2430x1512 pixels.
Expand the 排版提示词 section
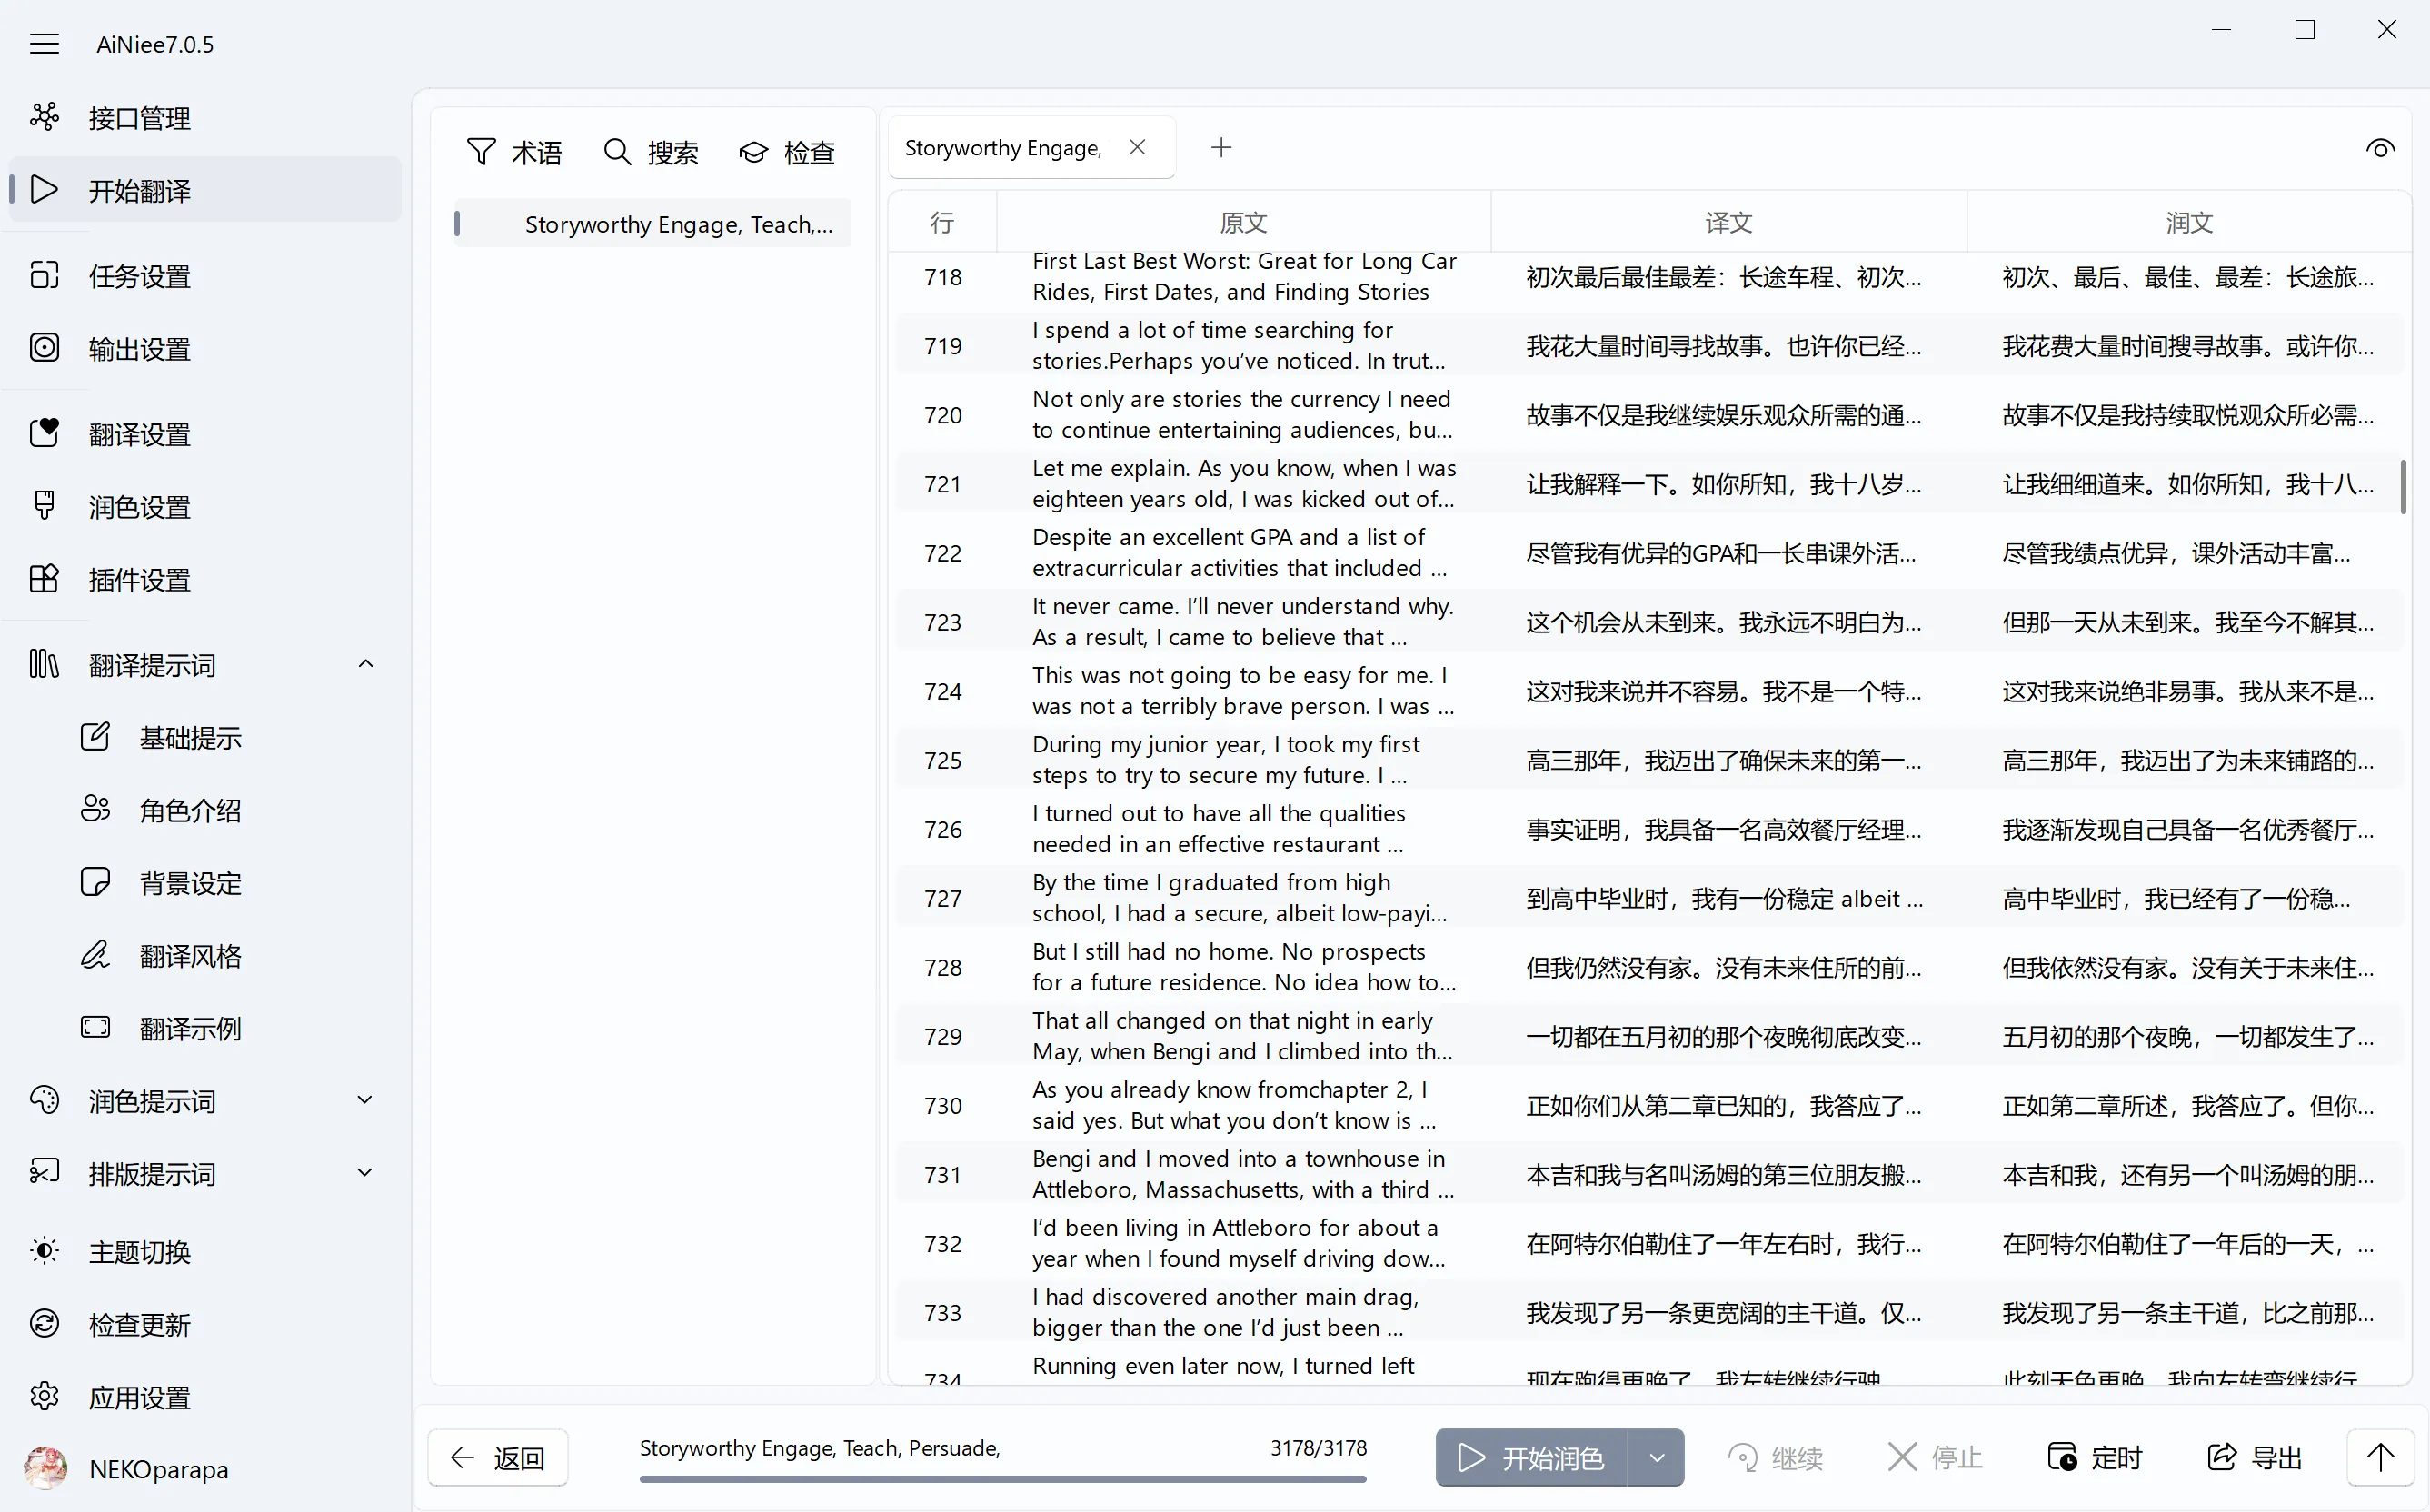[366, 1173]
